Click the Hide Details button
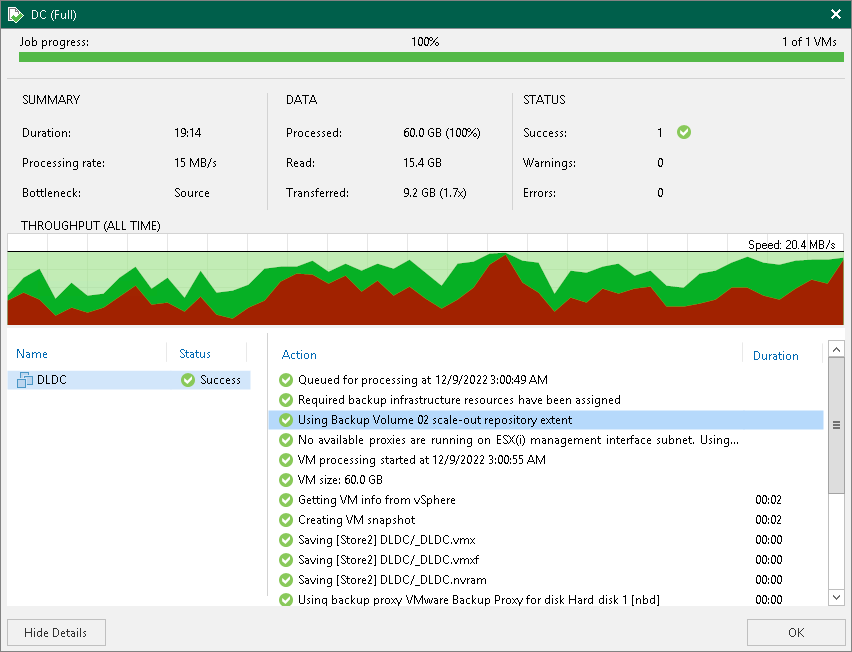 click(x=56, y=632)
